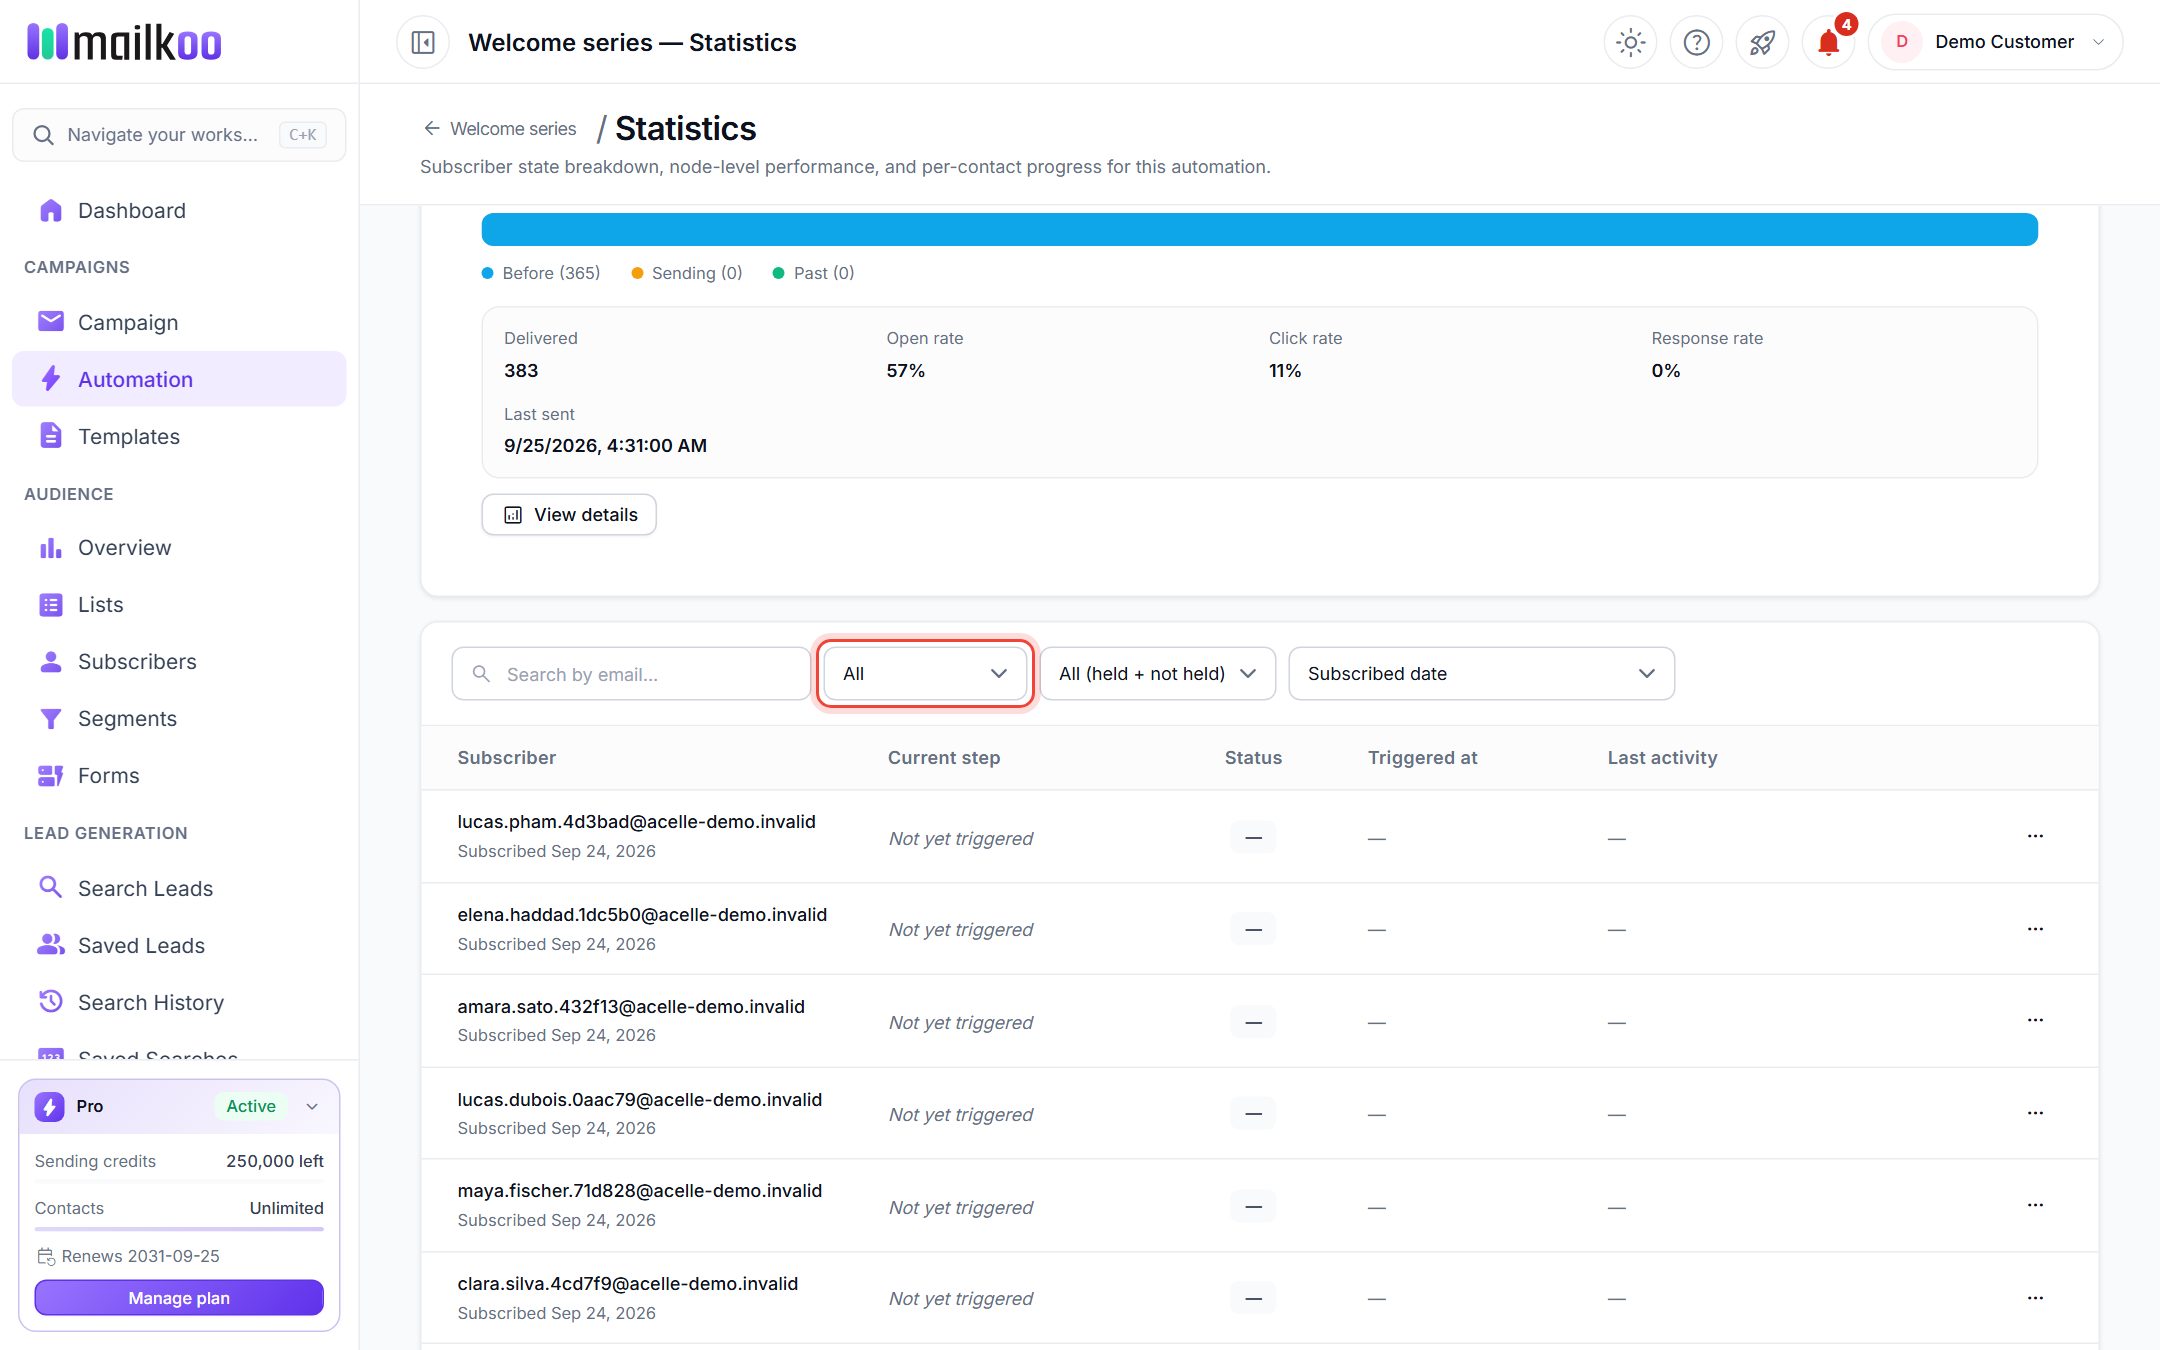Click the rocket quick-start icon
The width and height of the screenshot is (2160, 1350).
[x=1762, y=42]
